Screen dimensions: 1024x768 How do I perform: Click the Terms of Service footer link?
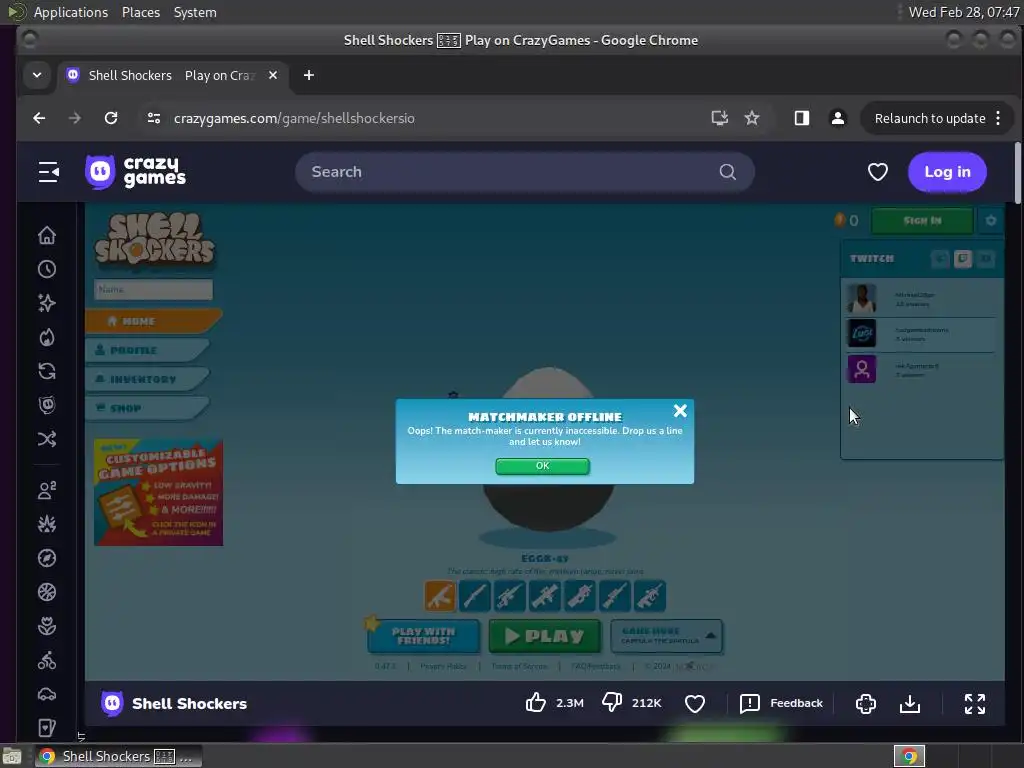(x=519, y=666)
